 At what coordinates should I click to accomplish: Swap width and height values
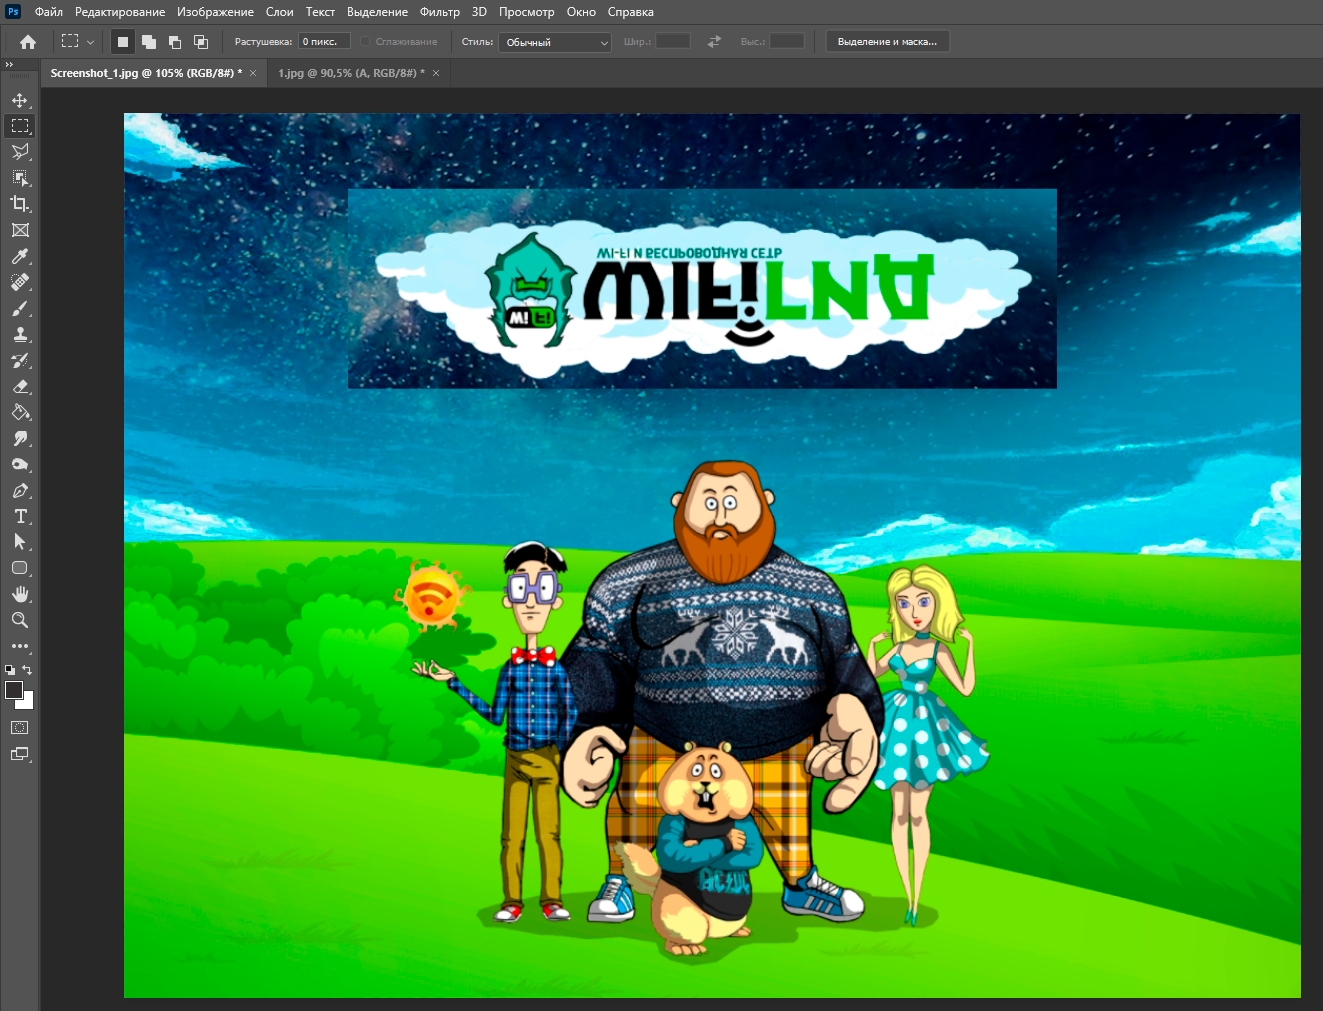click(x=714, y=42)
